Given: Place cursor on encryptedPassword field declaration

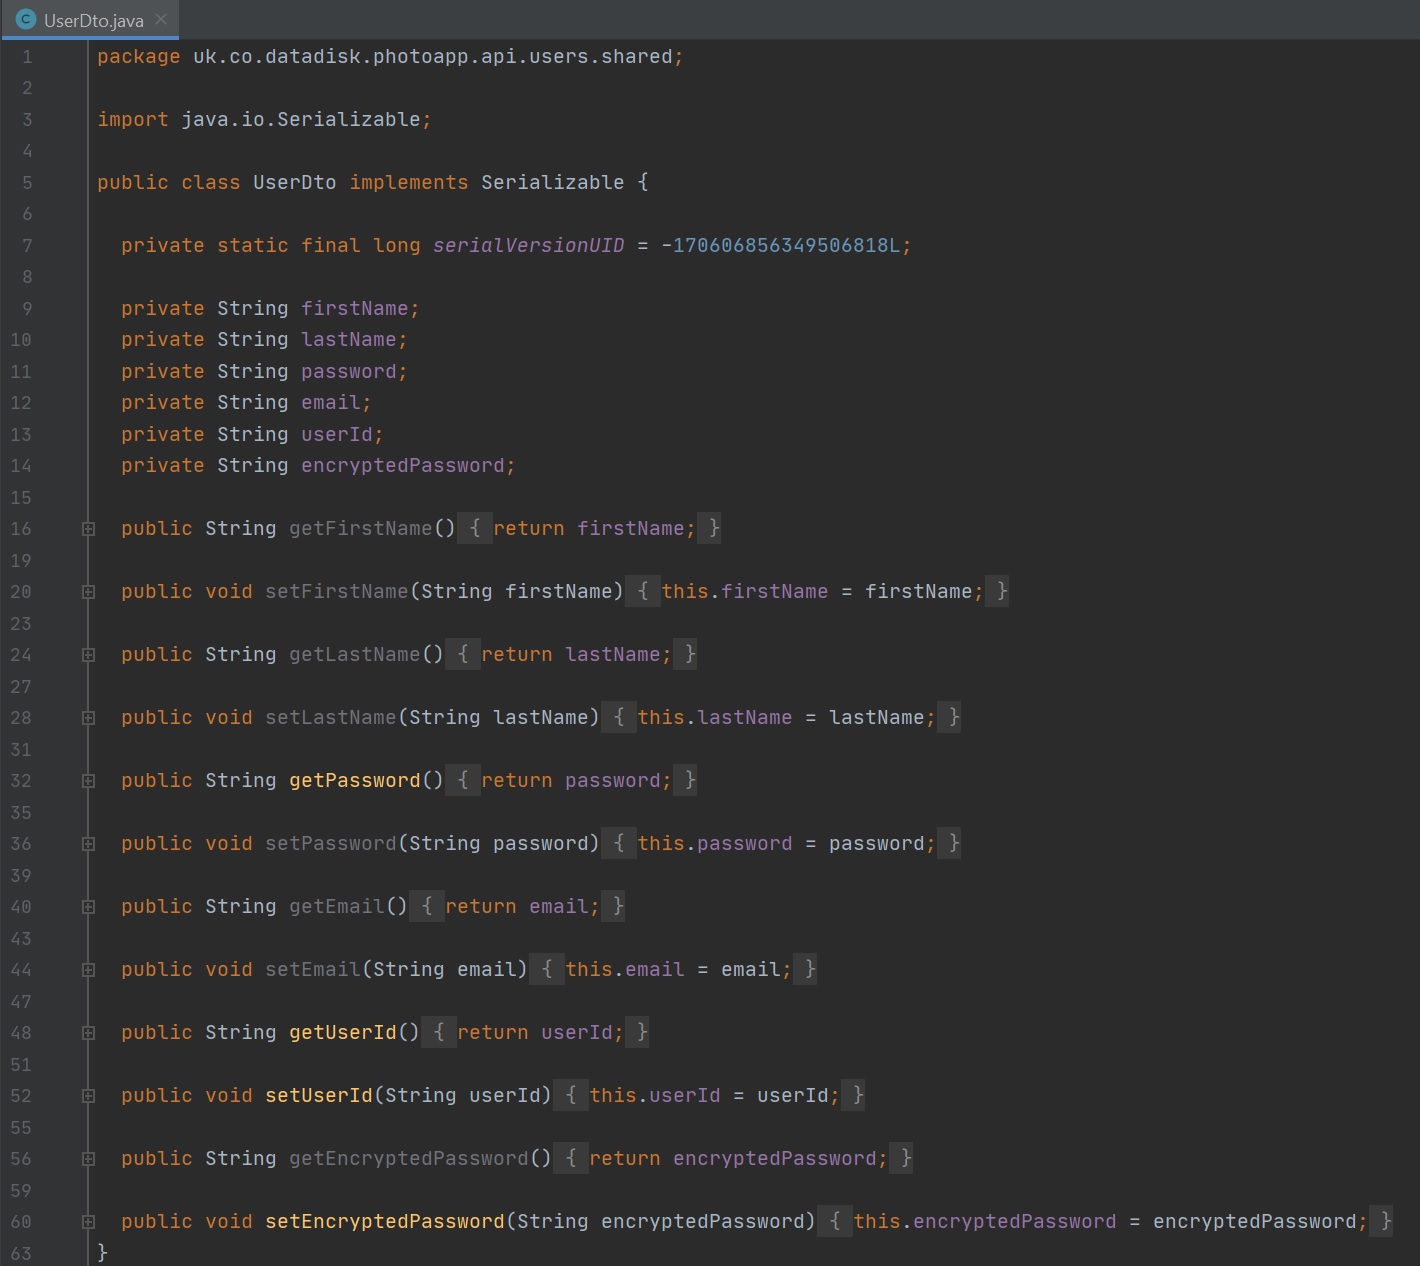Looking at the screenshot, I should click(402, 466).
